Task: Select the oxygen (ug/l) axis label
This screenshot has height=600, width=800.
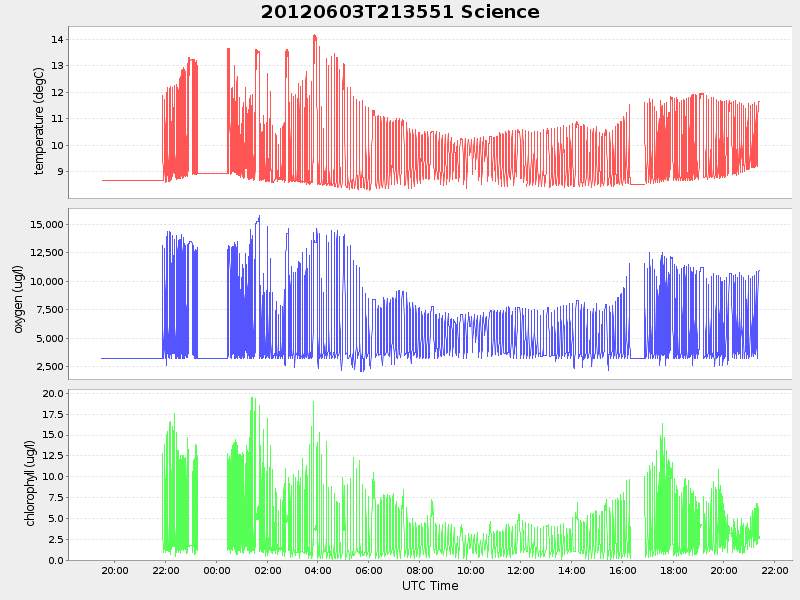Action: 18,299
